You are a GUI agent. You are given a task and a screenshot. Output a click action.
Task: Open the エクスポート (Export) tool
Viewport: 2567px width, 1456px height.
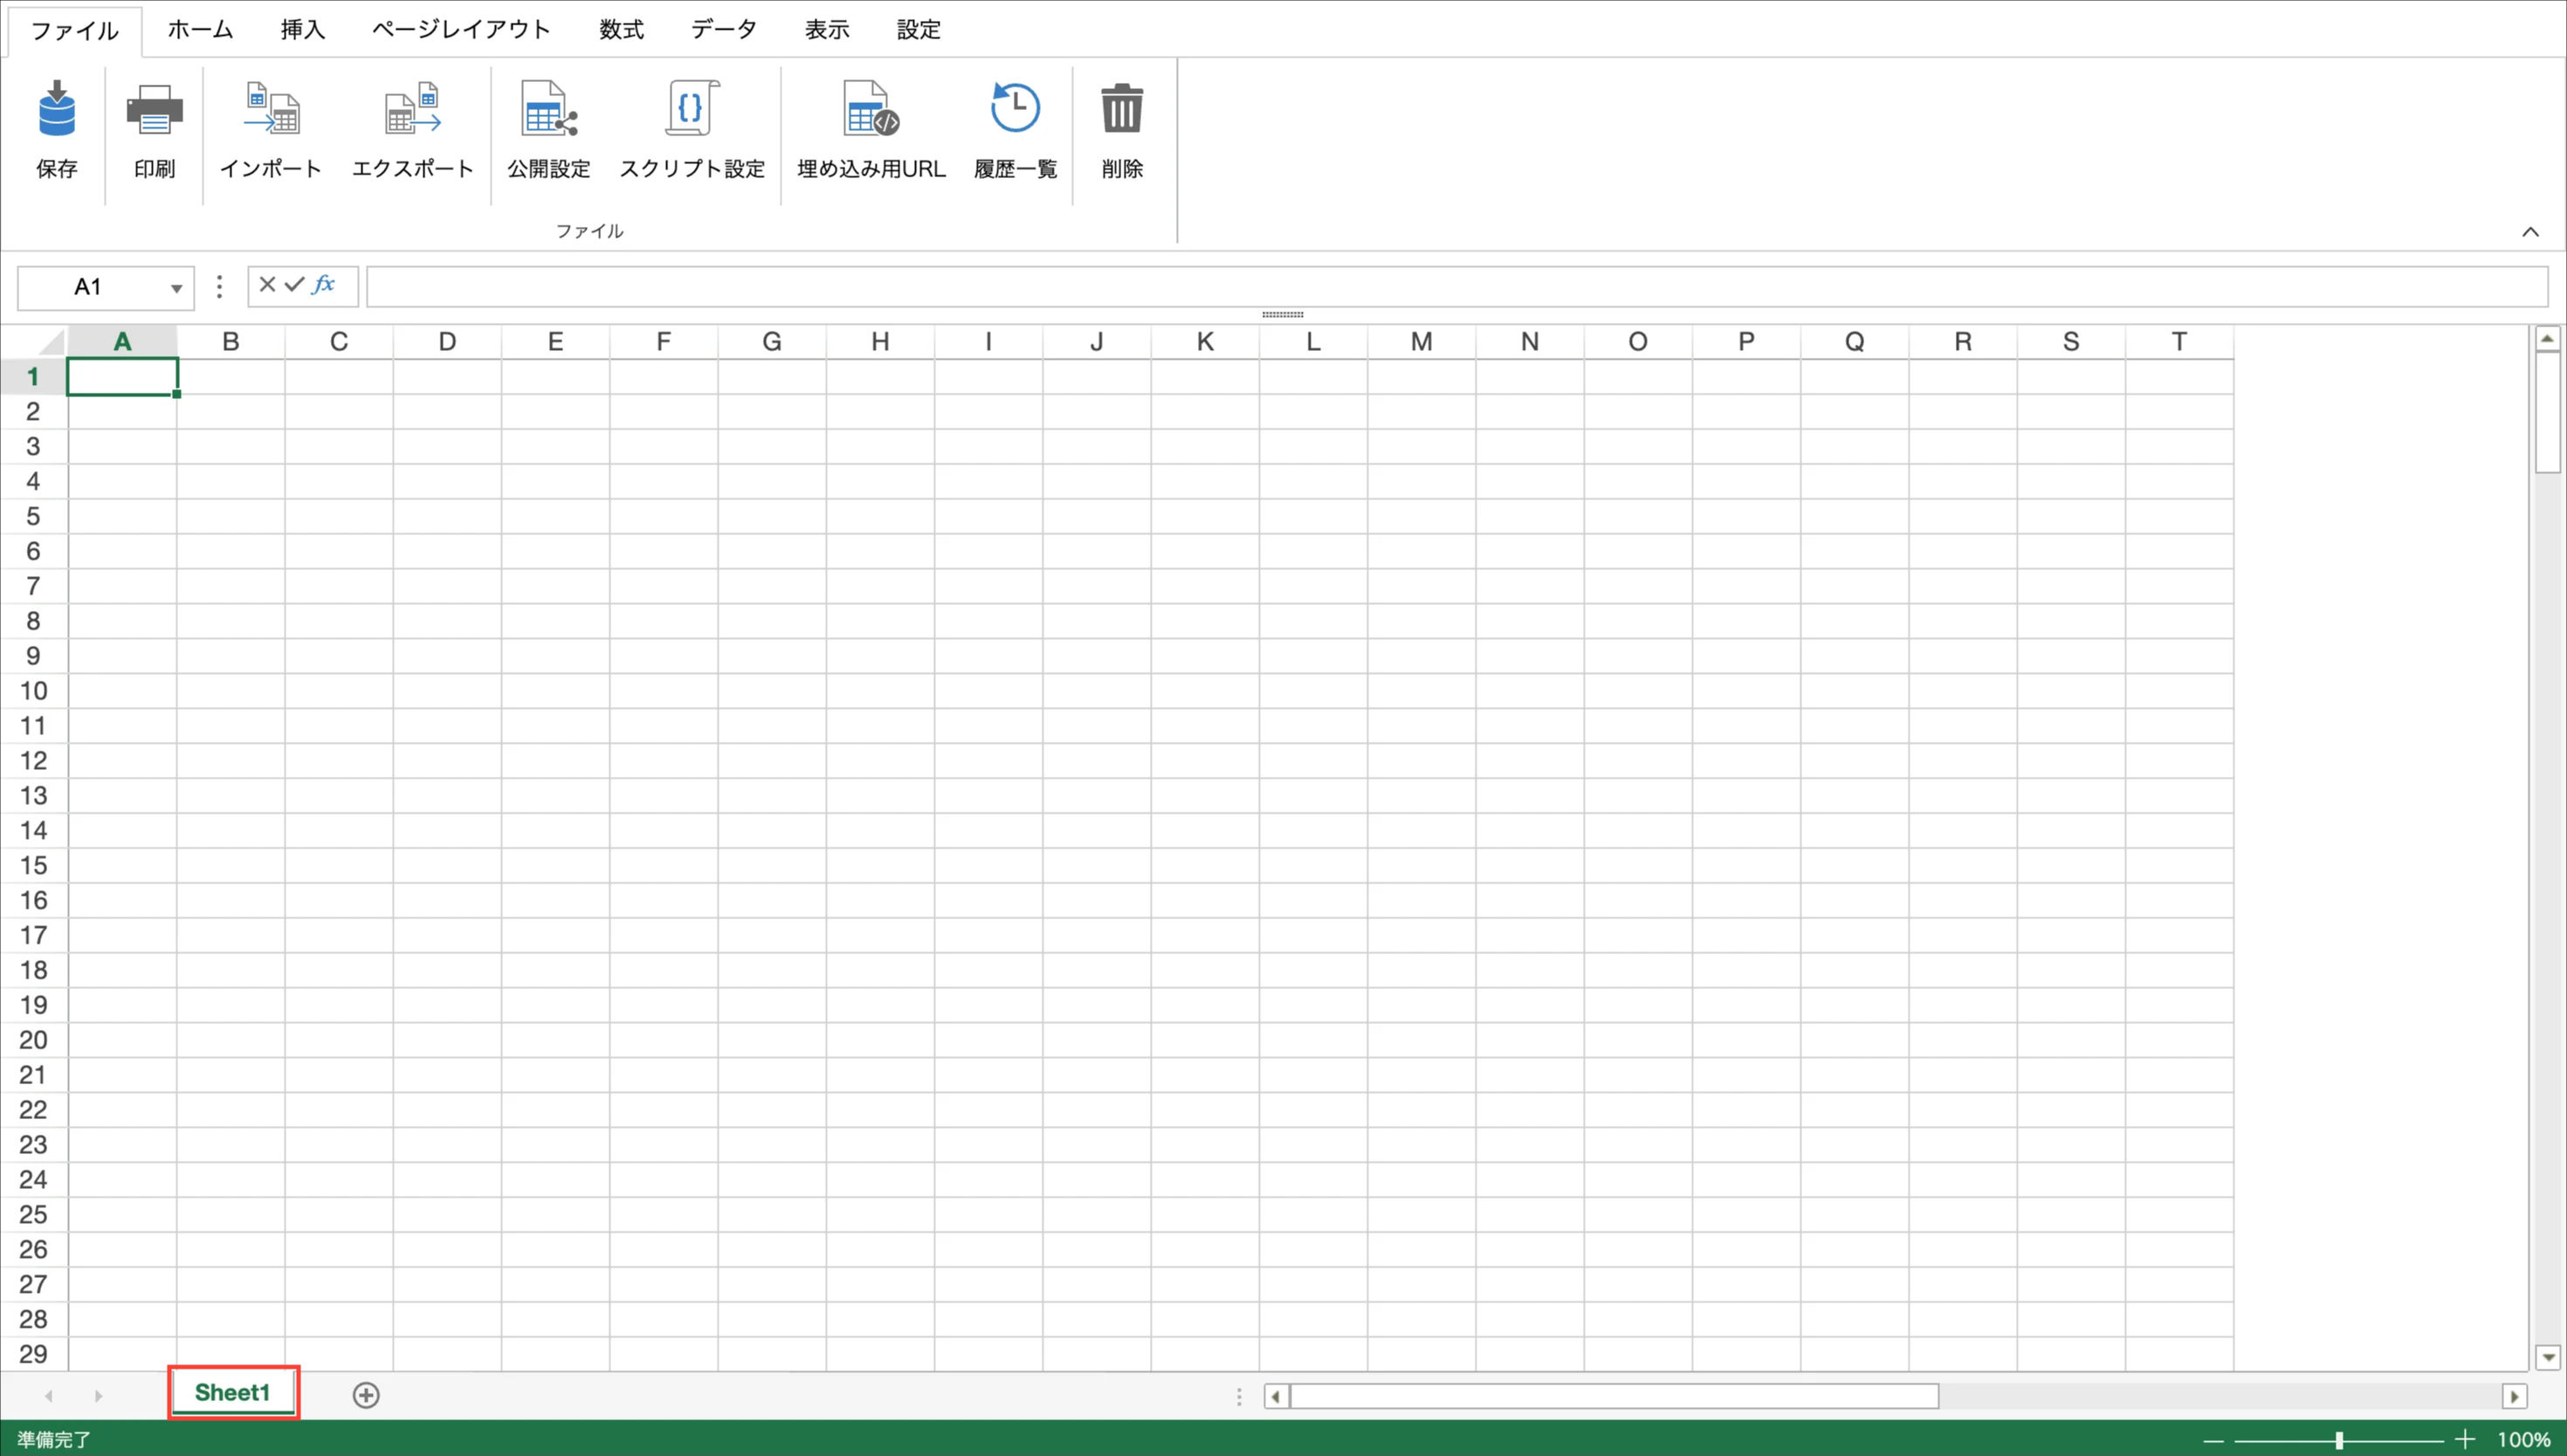click(x=412, y=109)
